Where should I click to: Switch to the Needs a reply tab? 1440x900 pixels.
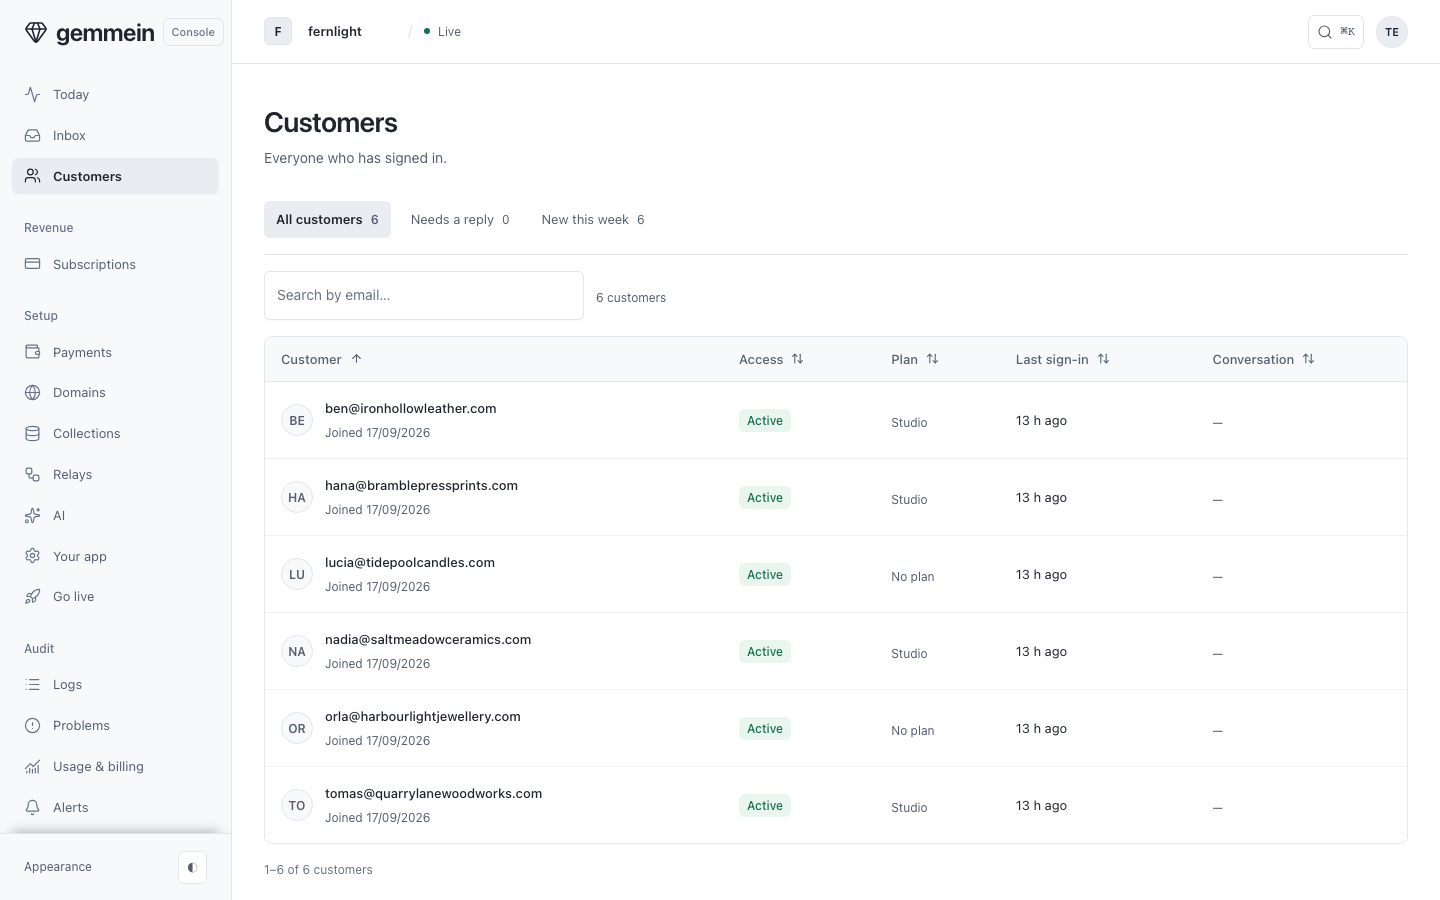460,219
